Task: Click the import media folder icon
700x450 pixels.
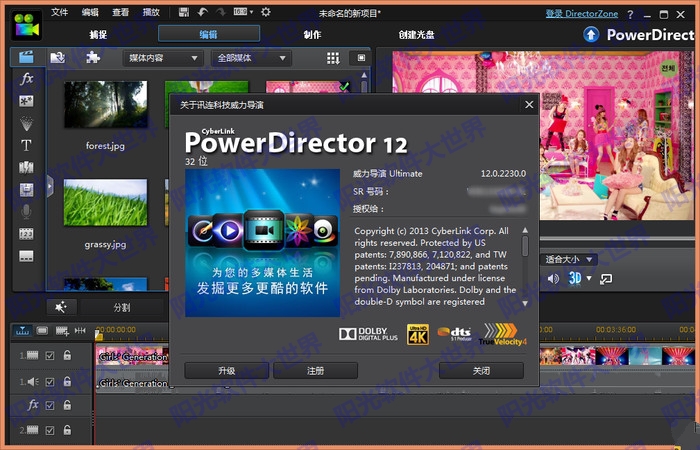Action: tap(57, 57)
